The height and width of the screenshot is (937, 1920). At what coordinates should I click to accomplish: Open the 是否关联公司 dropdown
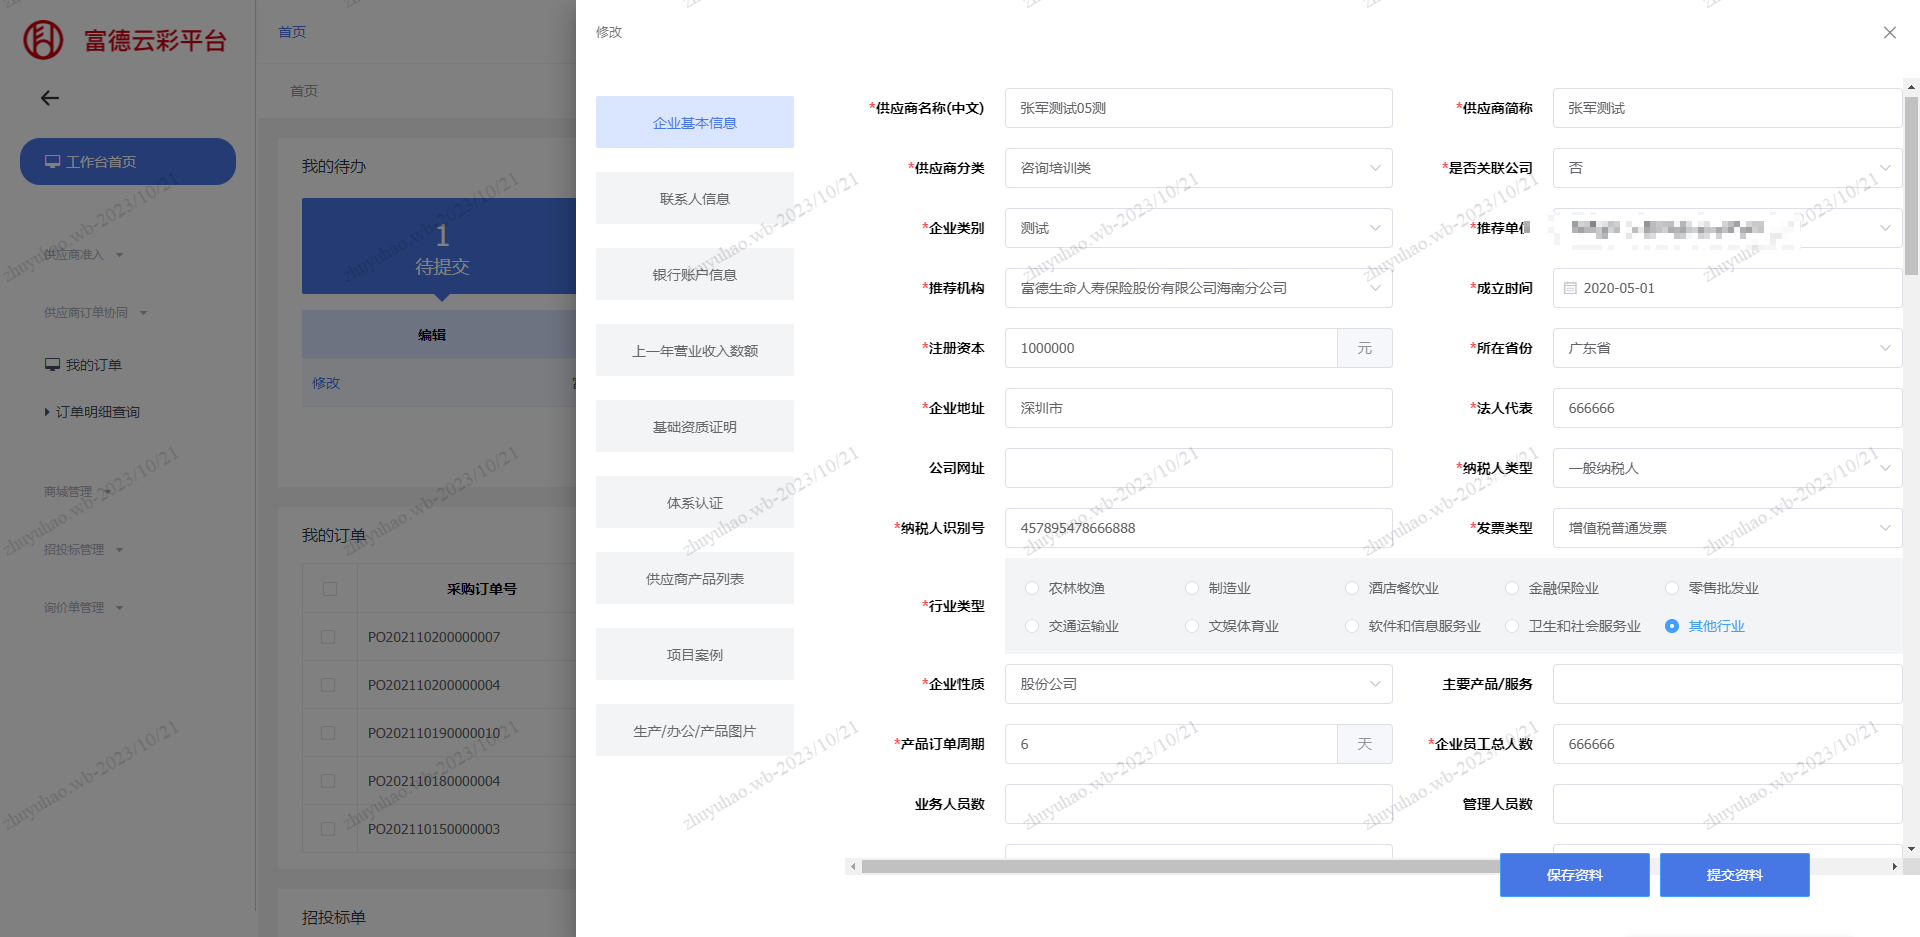[1727, 168]
